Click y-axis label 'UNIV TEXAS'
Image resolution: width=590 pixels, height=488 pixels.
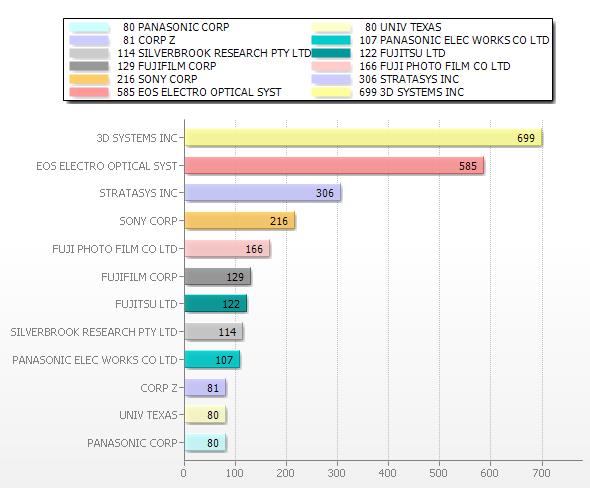(148, 415)
